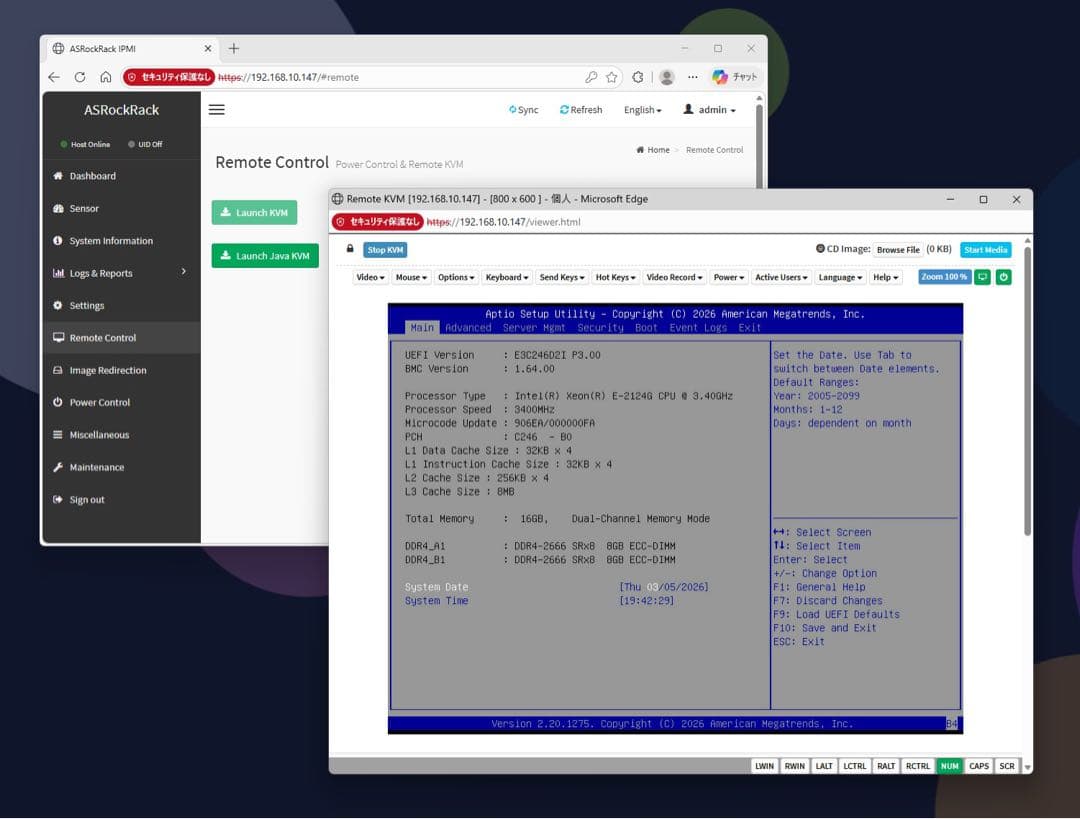This screenshot has width=1080, height=819.
Task: Open the Send Keys dropdown menu
Action: click(x=561, y=277)
